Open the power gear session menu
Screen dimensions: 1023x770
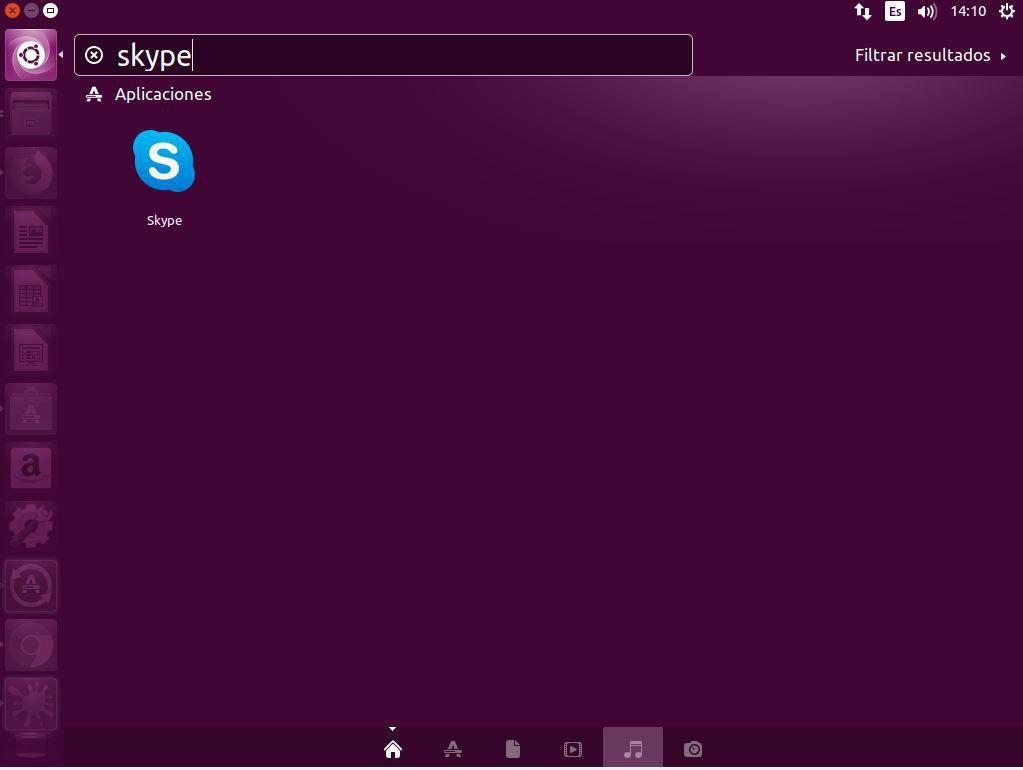click(1006, 12)
